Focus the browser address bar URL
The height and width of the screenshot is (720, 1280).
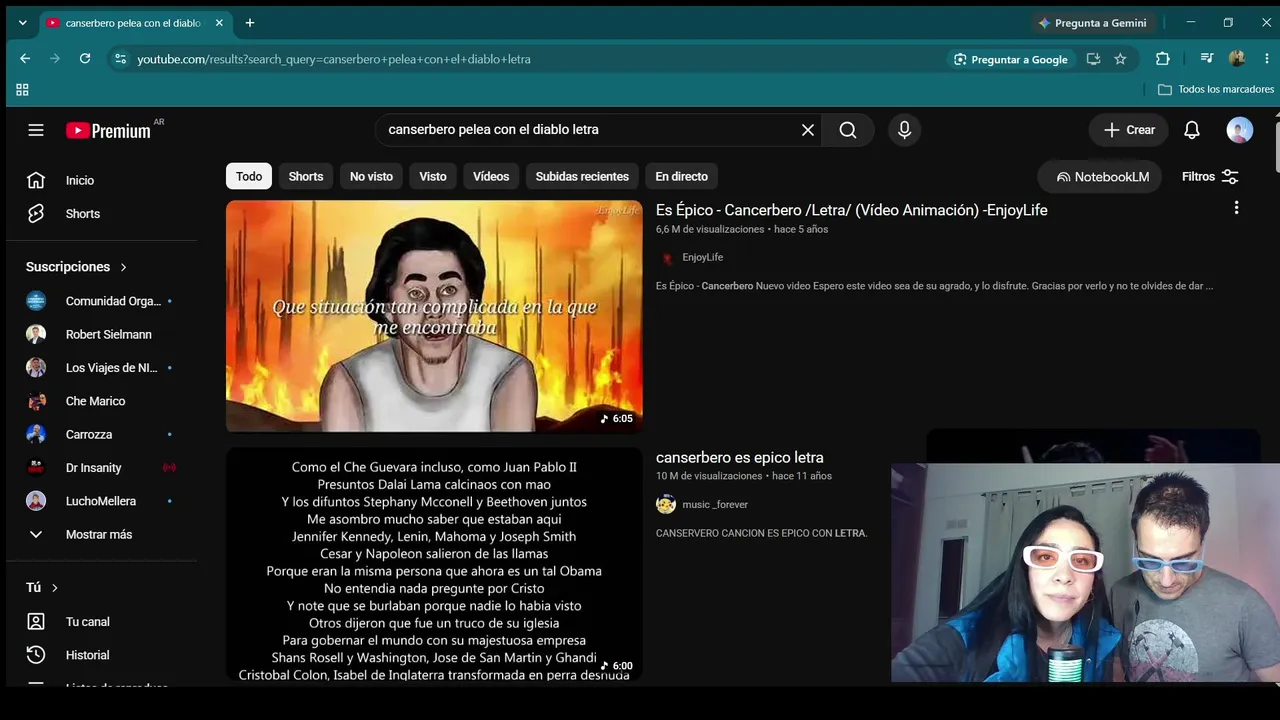pos(334,59)
